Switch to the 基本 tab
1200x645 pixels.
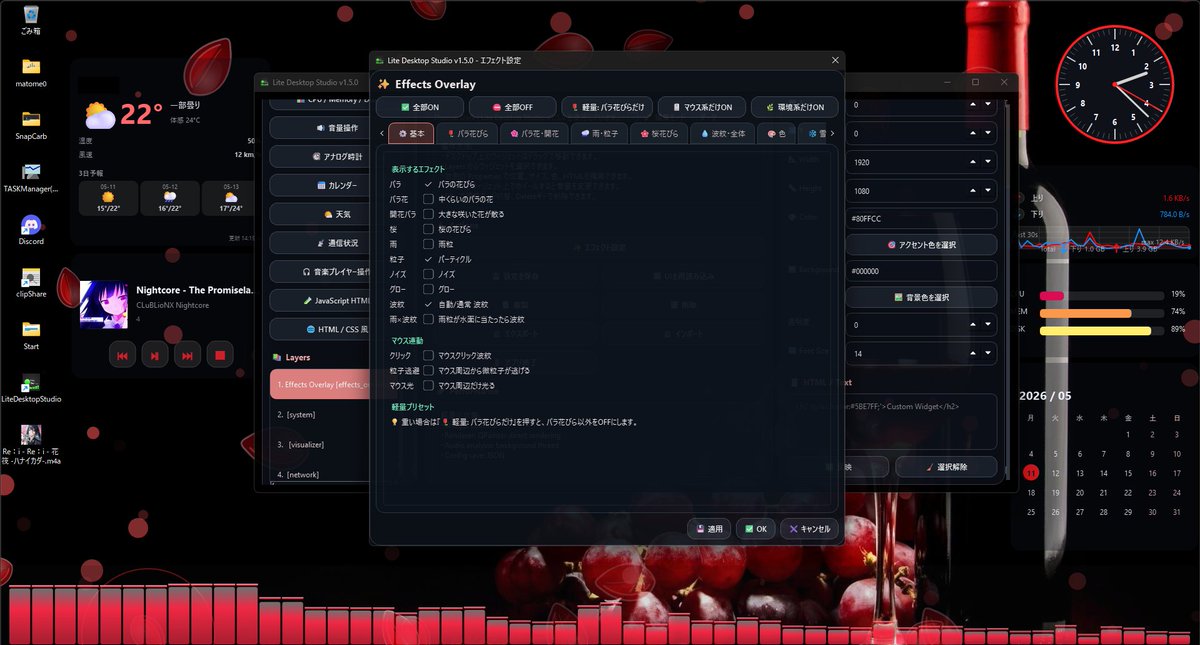[x=411, y=133]
